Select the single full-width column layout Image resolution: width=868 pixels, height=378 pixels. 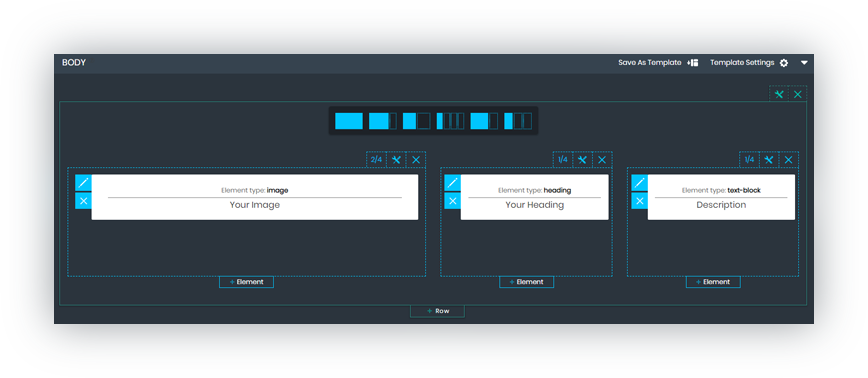[x=349, y=121]
